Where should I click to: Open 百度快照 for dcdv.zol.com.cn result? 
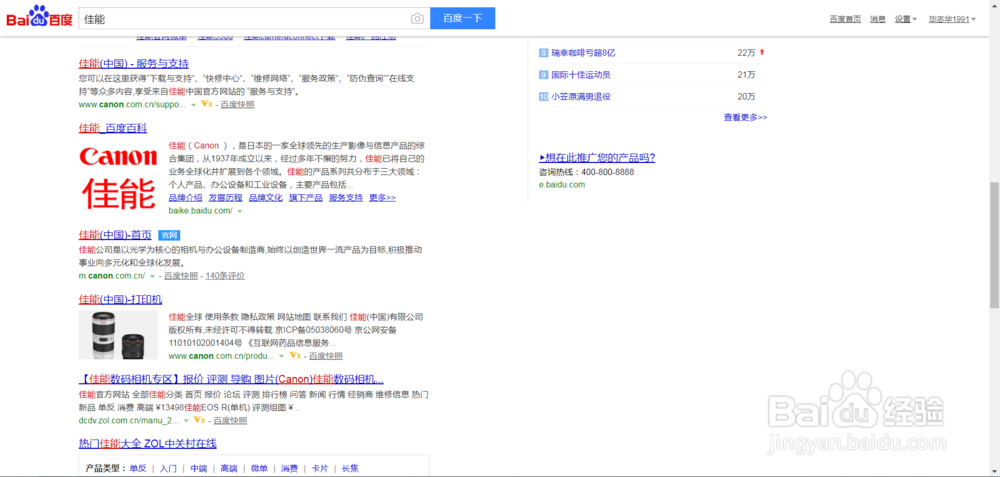(230, 421)
